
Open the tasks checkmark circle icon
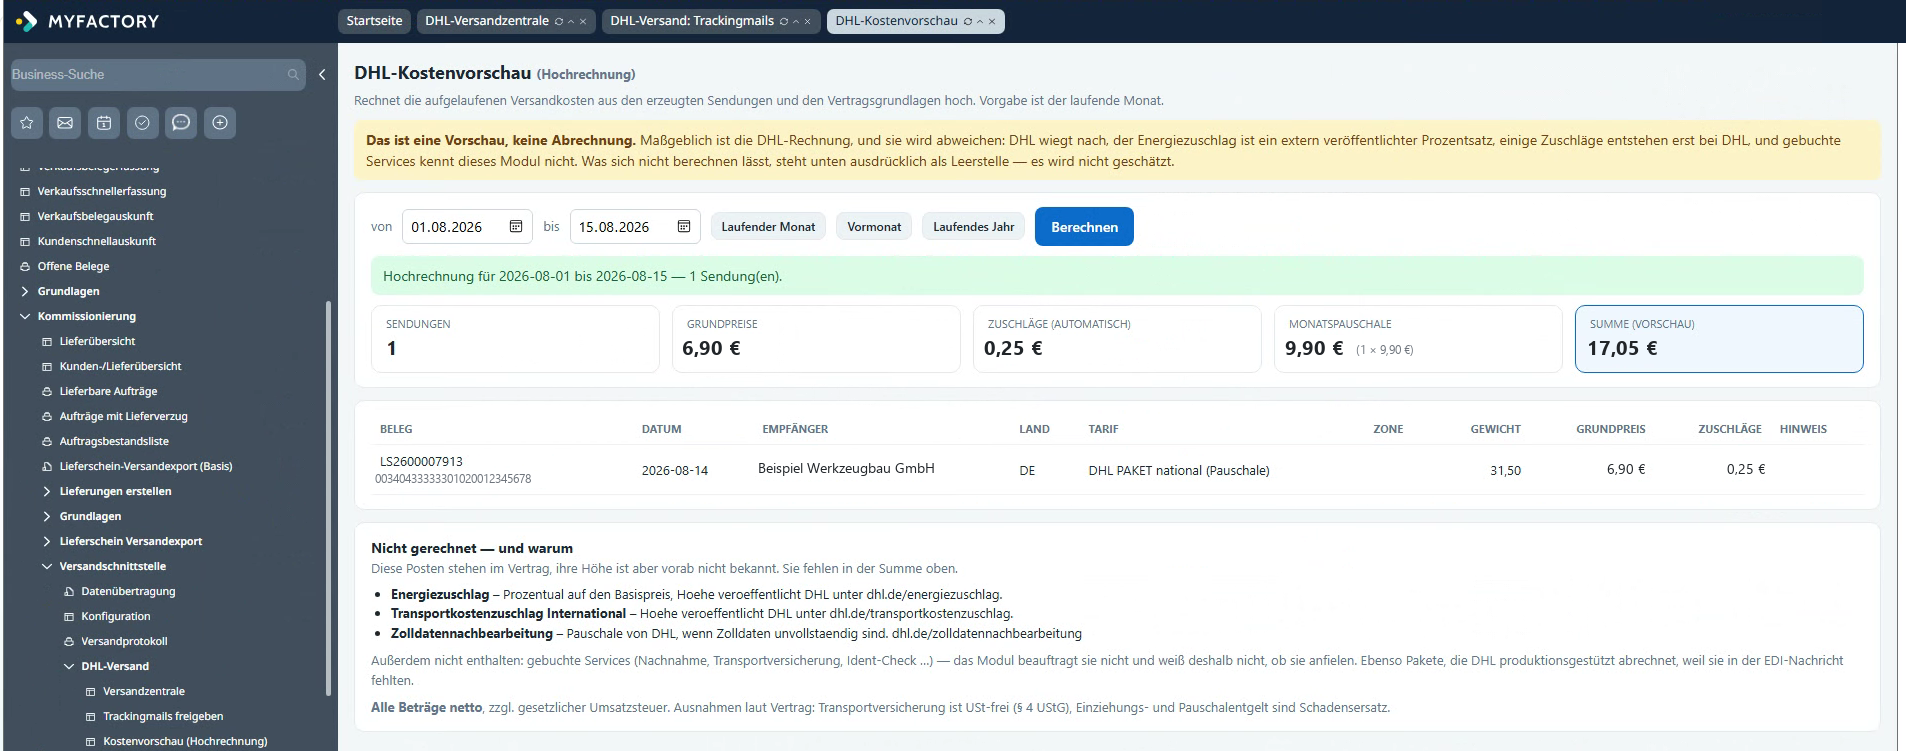coord(142,123)
